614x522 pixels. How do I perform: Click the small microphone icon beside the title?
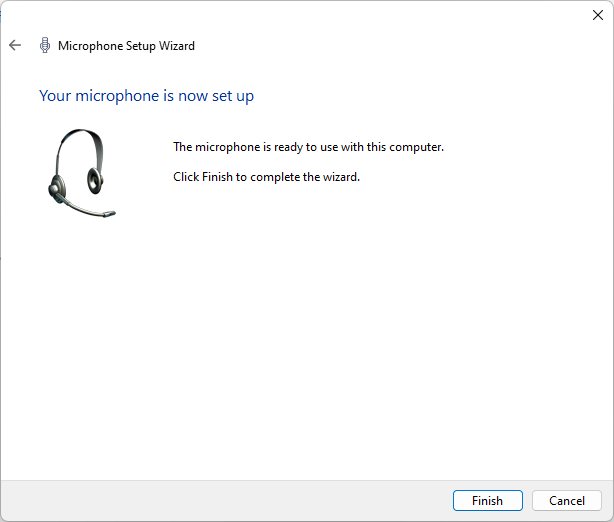[x=44, y=46]
